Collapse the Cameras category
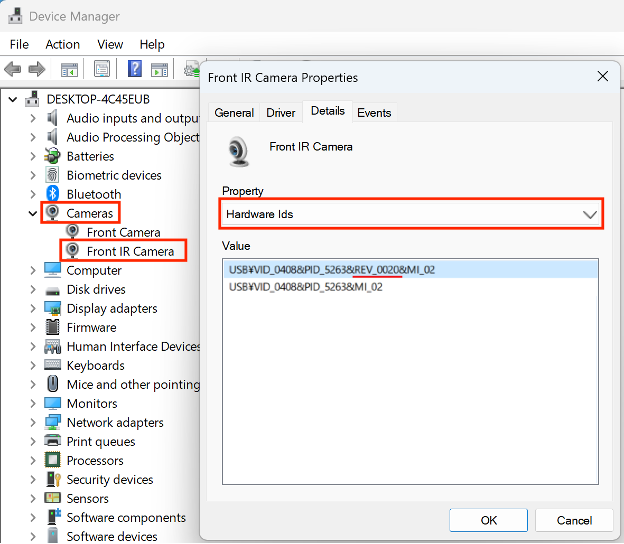 [x=33, y=213]
